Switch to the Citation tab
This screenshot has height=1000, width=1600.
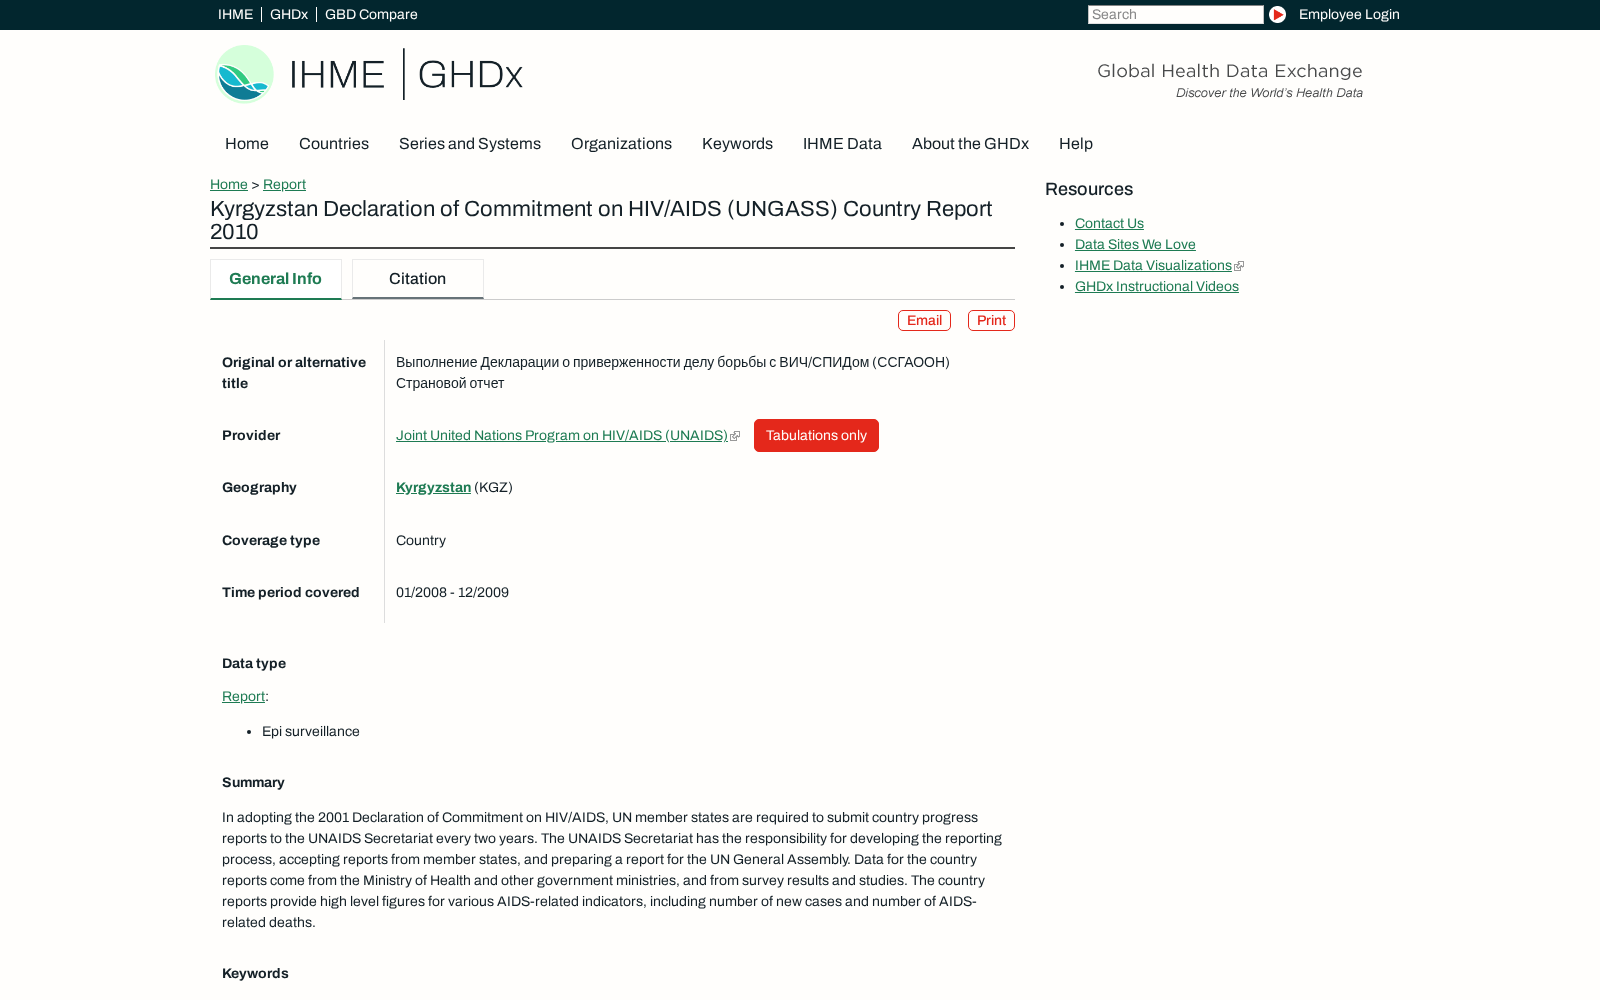(x=418, y=279)
